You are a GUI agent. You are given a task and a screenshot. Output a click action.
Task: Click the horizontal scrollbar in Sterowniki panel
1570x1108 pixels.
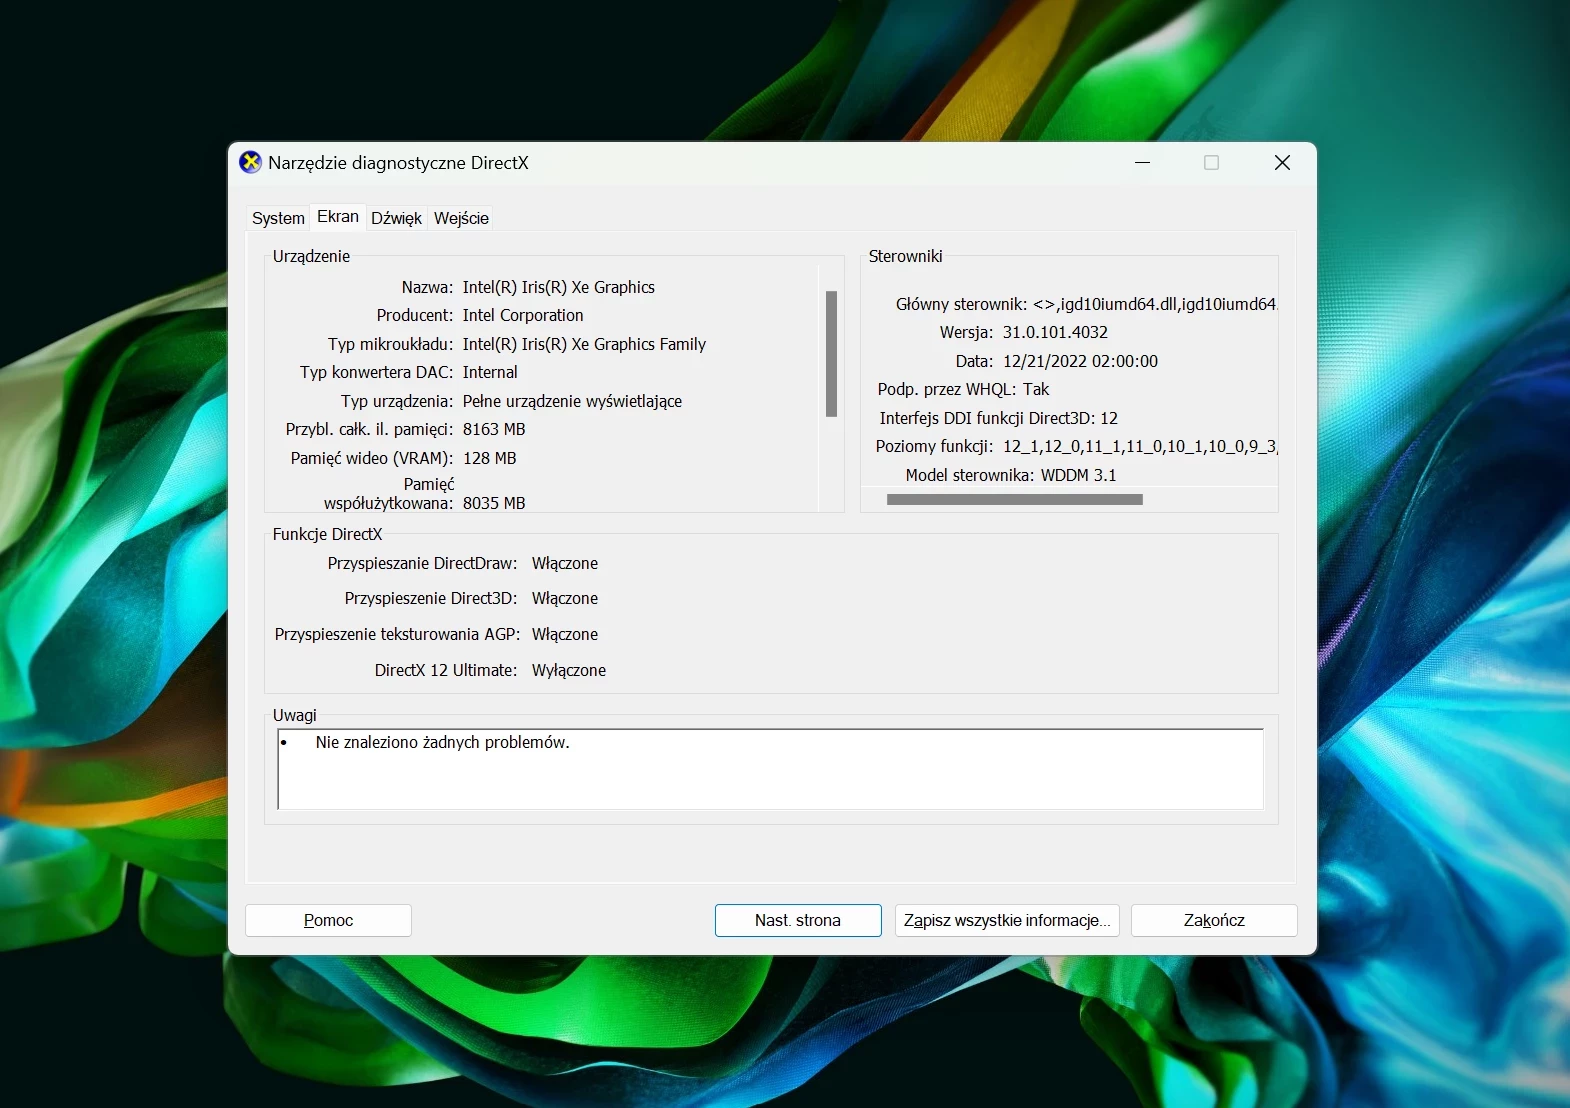[x=1014, y=499]
